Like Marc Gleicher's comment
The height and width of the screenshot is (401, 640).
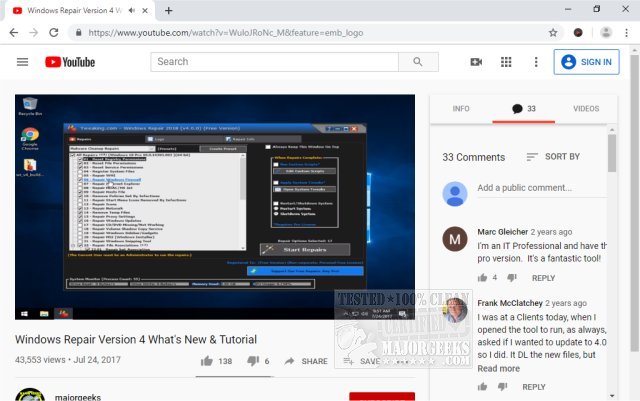click(x=482, y=278)
